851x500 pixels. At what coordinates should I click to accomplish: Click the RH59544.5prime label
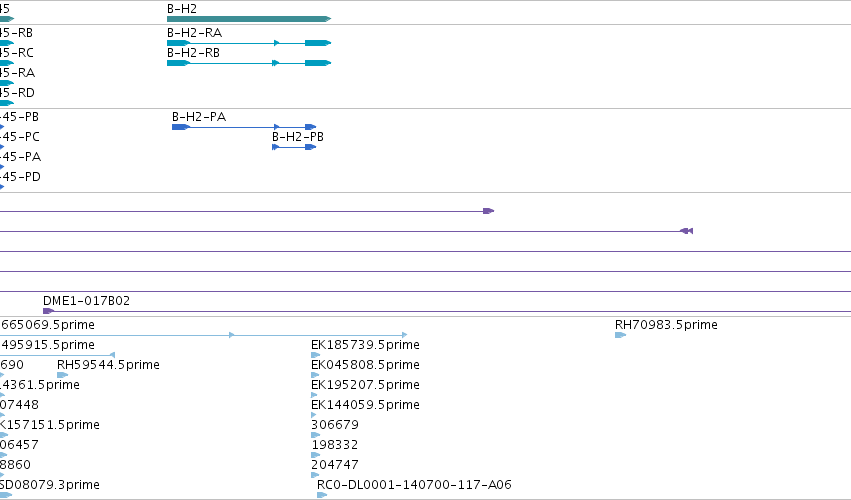(x=108, y=365)
